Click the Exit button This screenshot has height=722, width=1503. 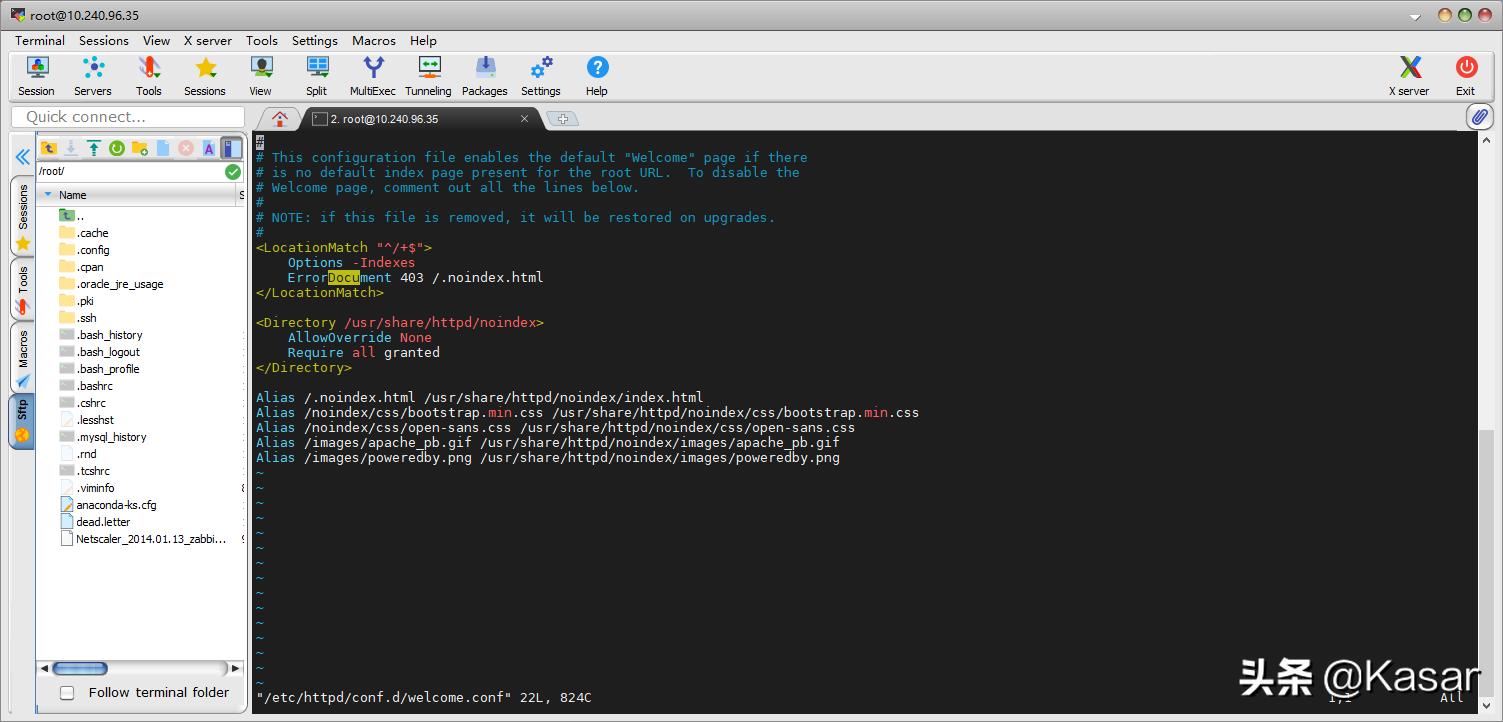[1465, 76]
